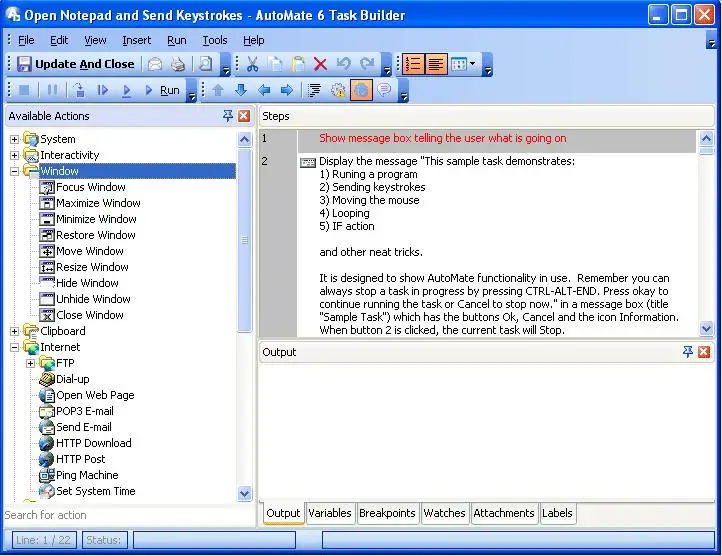Open the Run menu
Viewport: 722px width, 556px height.
pos(177,41)
